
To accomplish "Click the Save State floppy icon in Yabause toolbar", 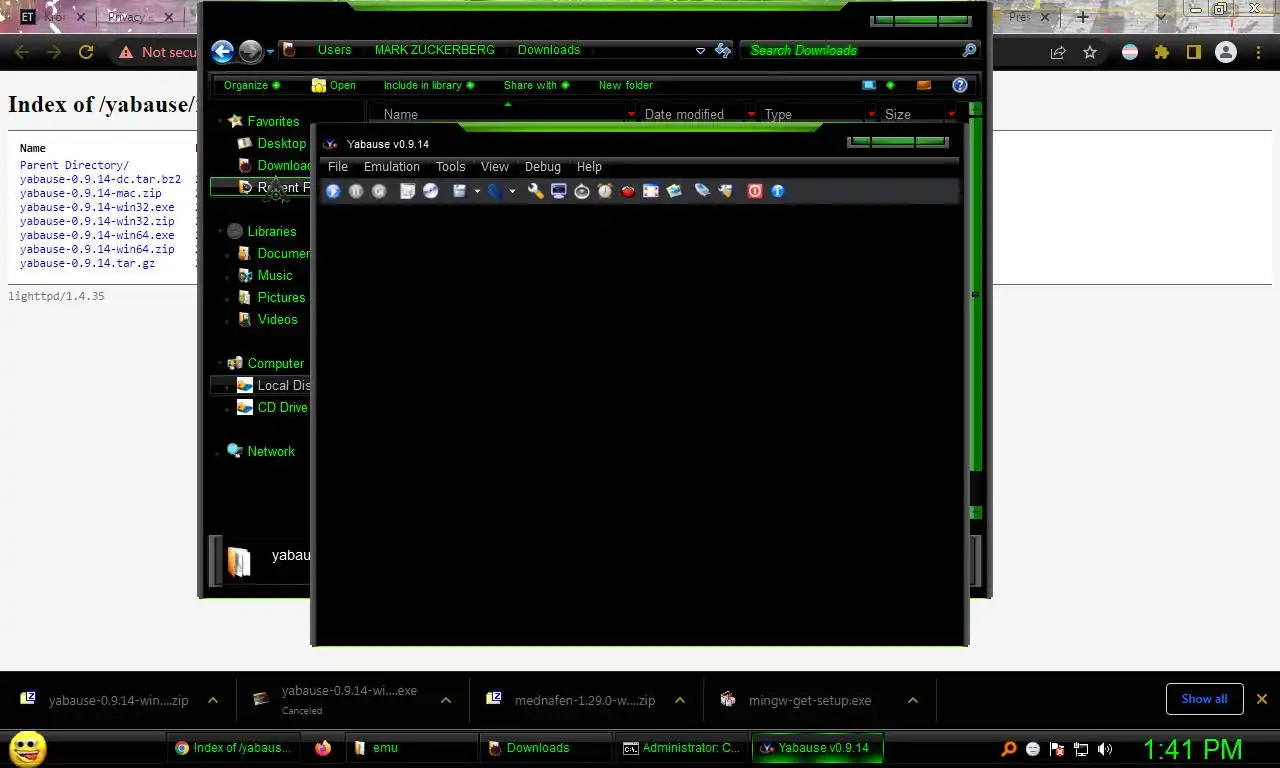I will pos(459,191).
